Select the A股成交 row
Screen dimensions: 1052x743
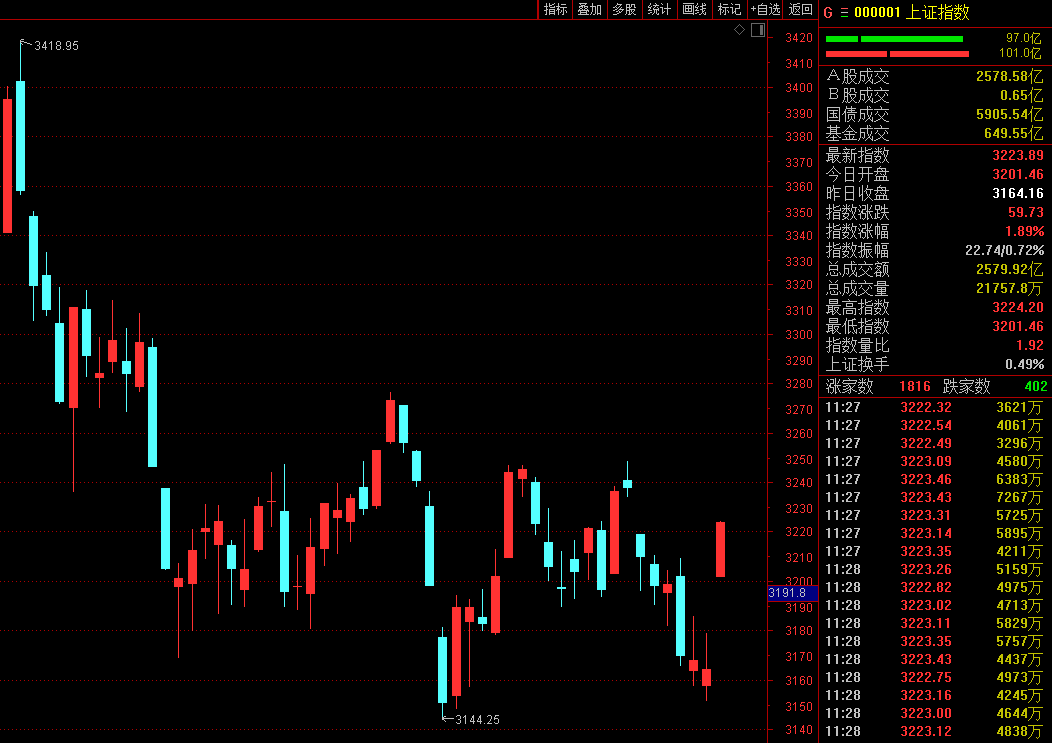point(934,77)
